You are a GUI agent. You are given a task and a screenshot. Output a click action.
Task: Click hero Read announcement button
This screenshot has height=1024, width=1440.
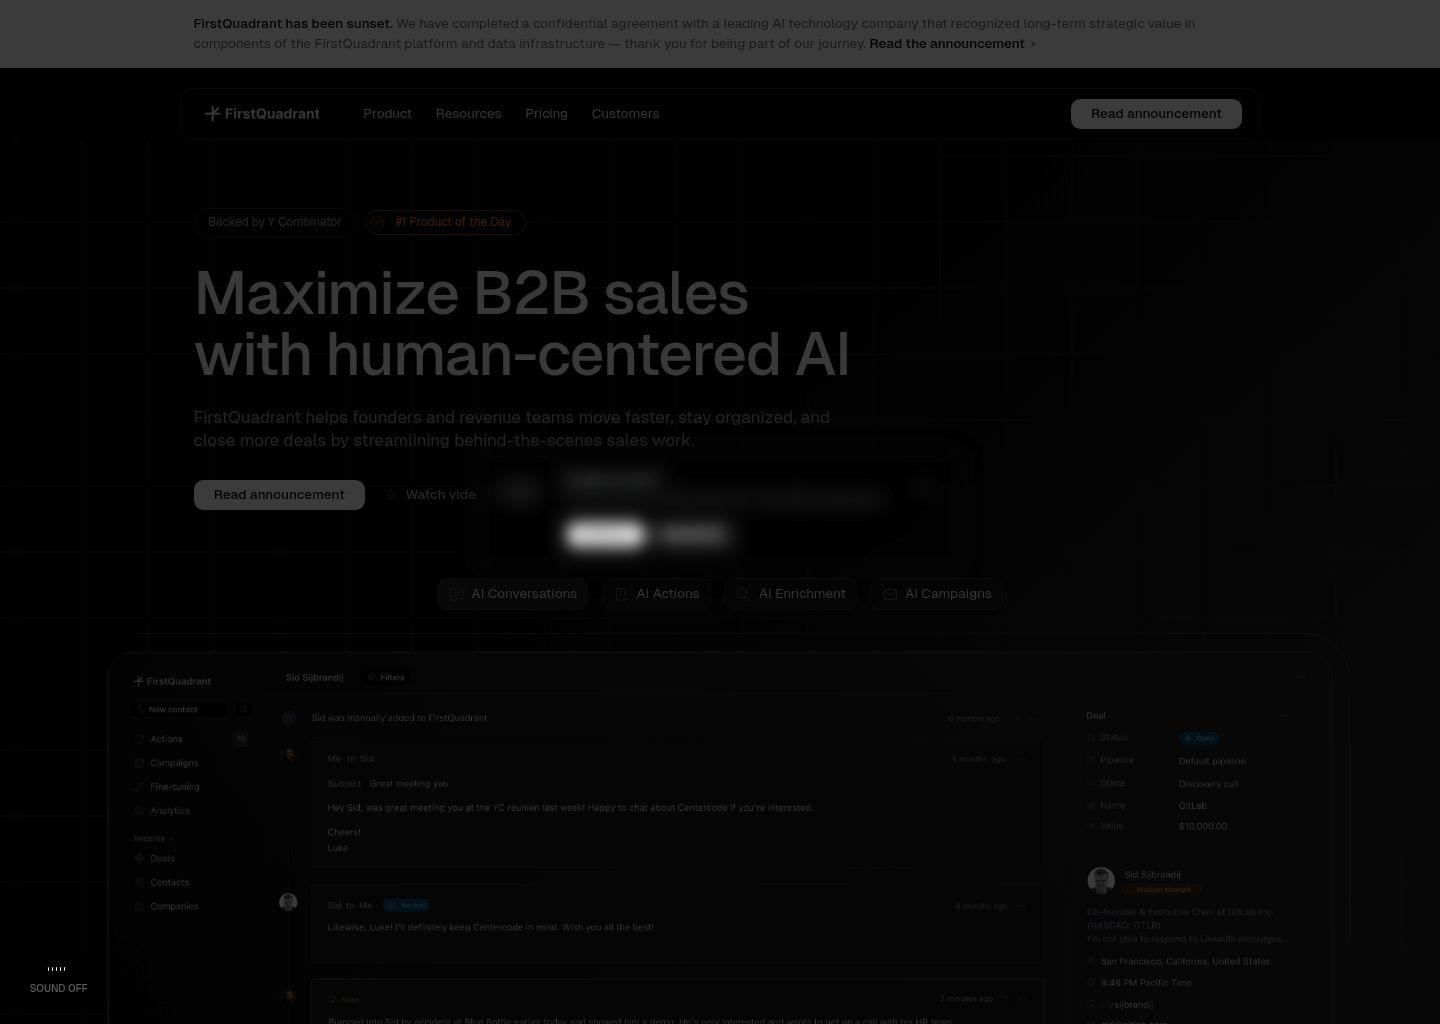pyautogui.click(x=279, y=495)
